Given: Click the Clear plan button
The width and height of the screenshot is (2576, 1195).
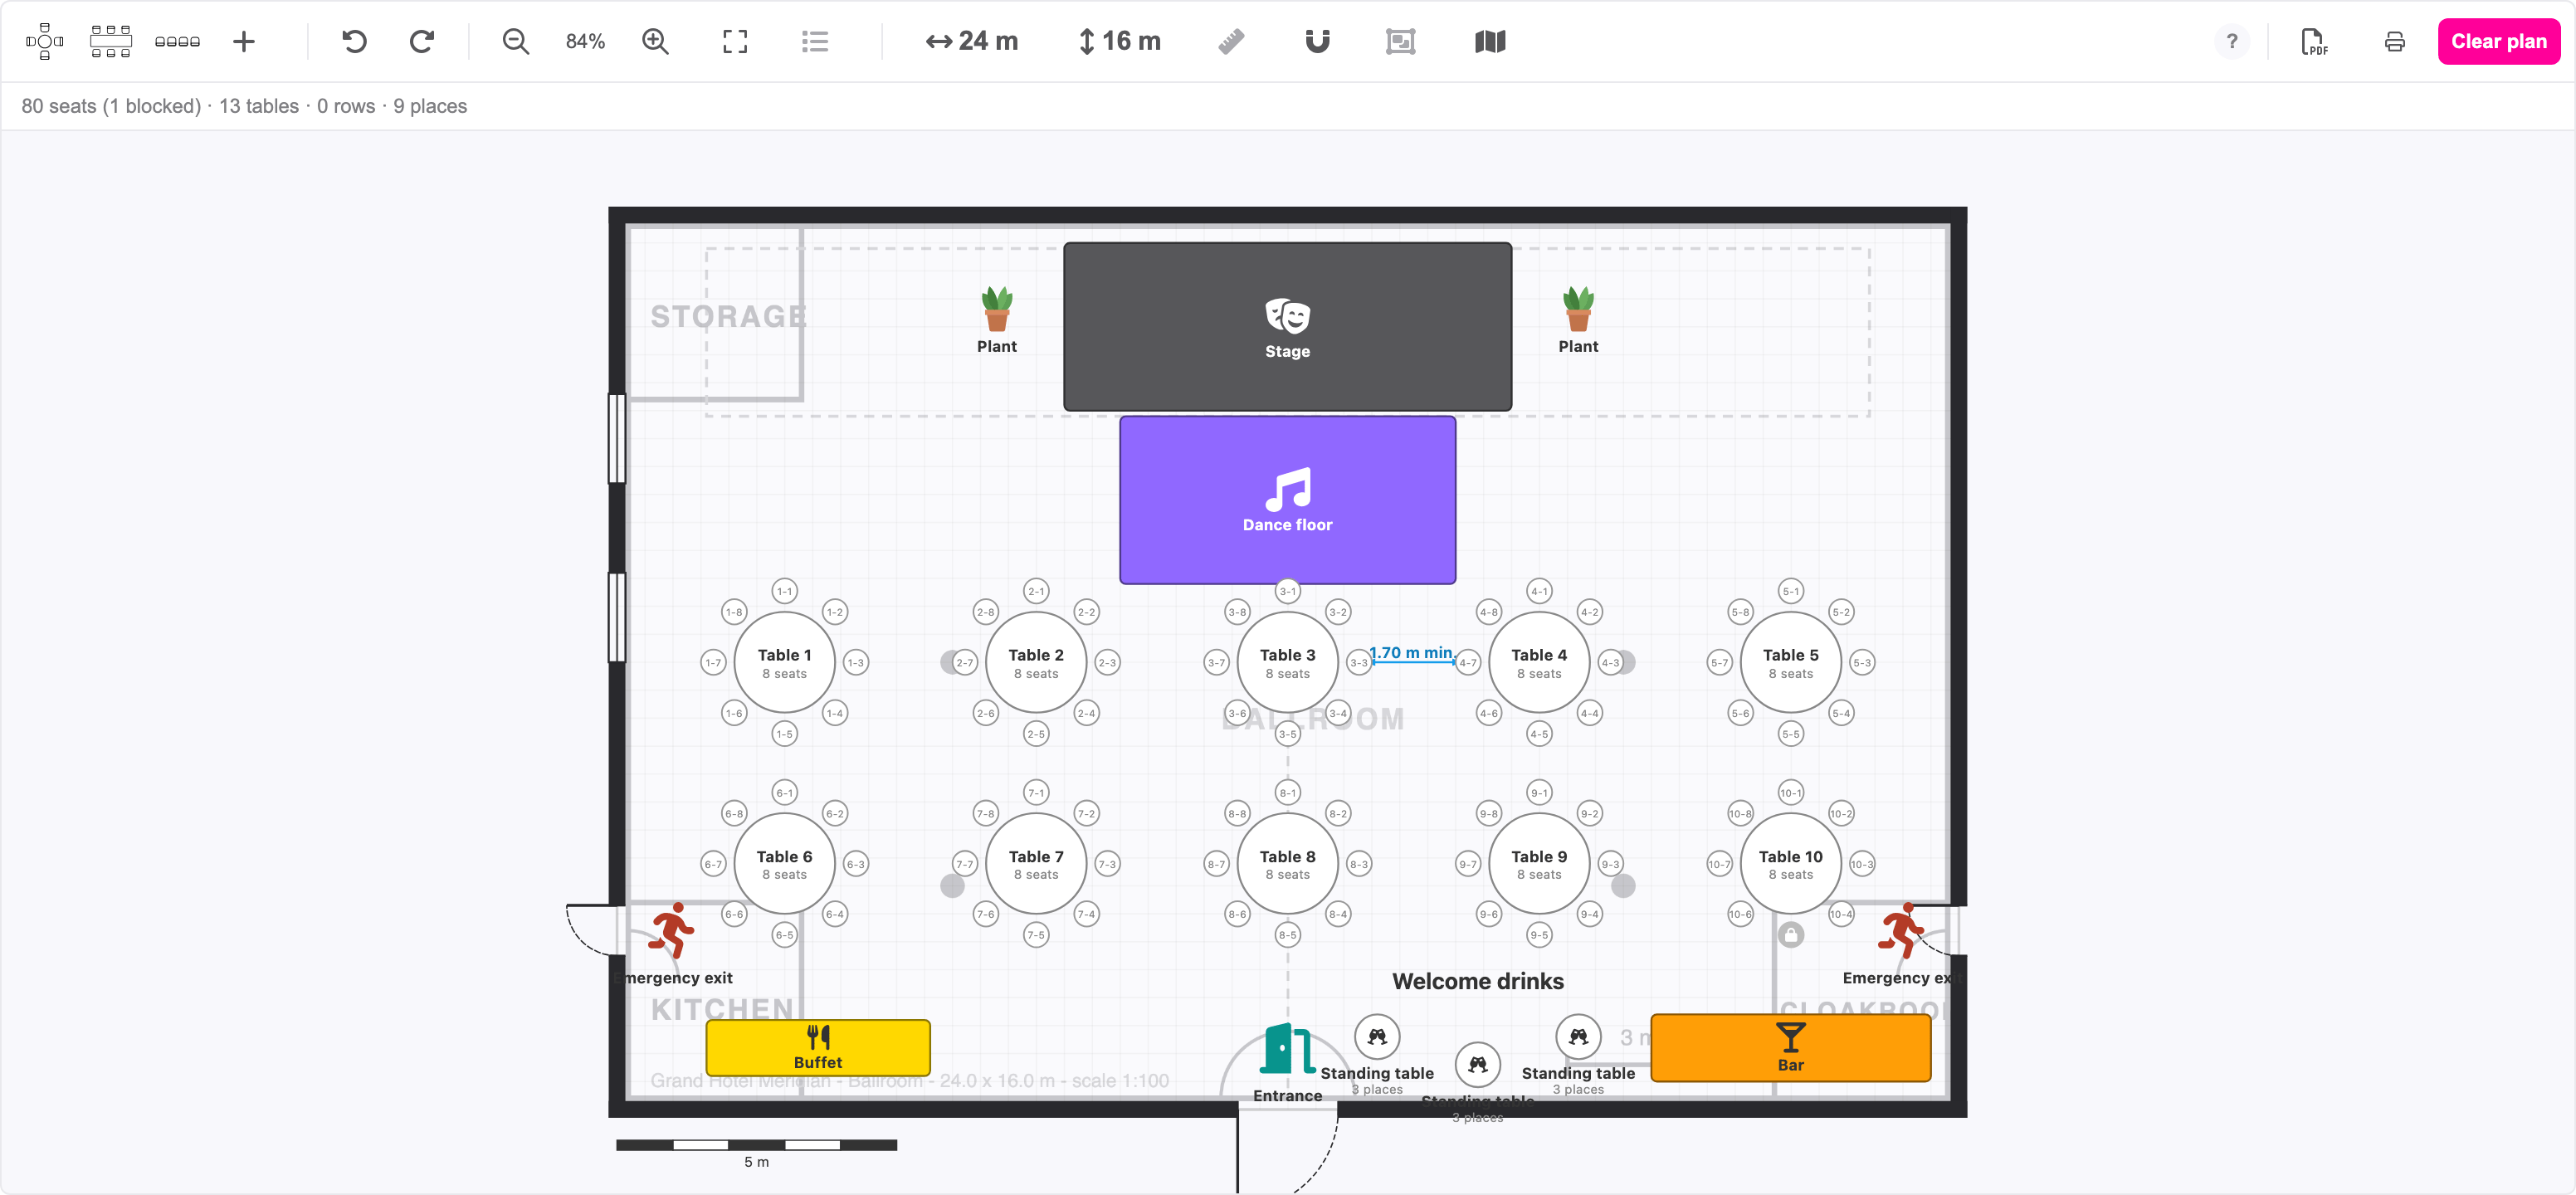Looking at the screenshot, I should click(2499, 41).
